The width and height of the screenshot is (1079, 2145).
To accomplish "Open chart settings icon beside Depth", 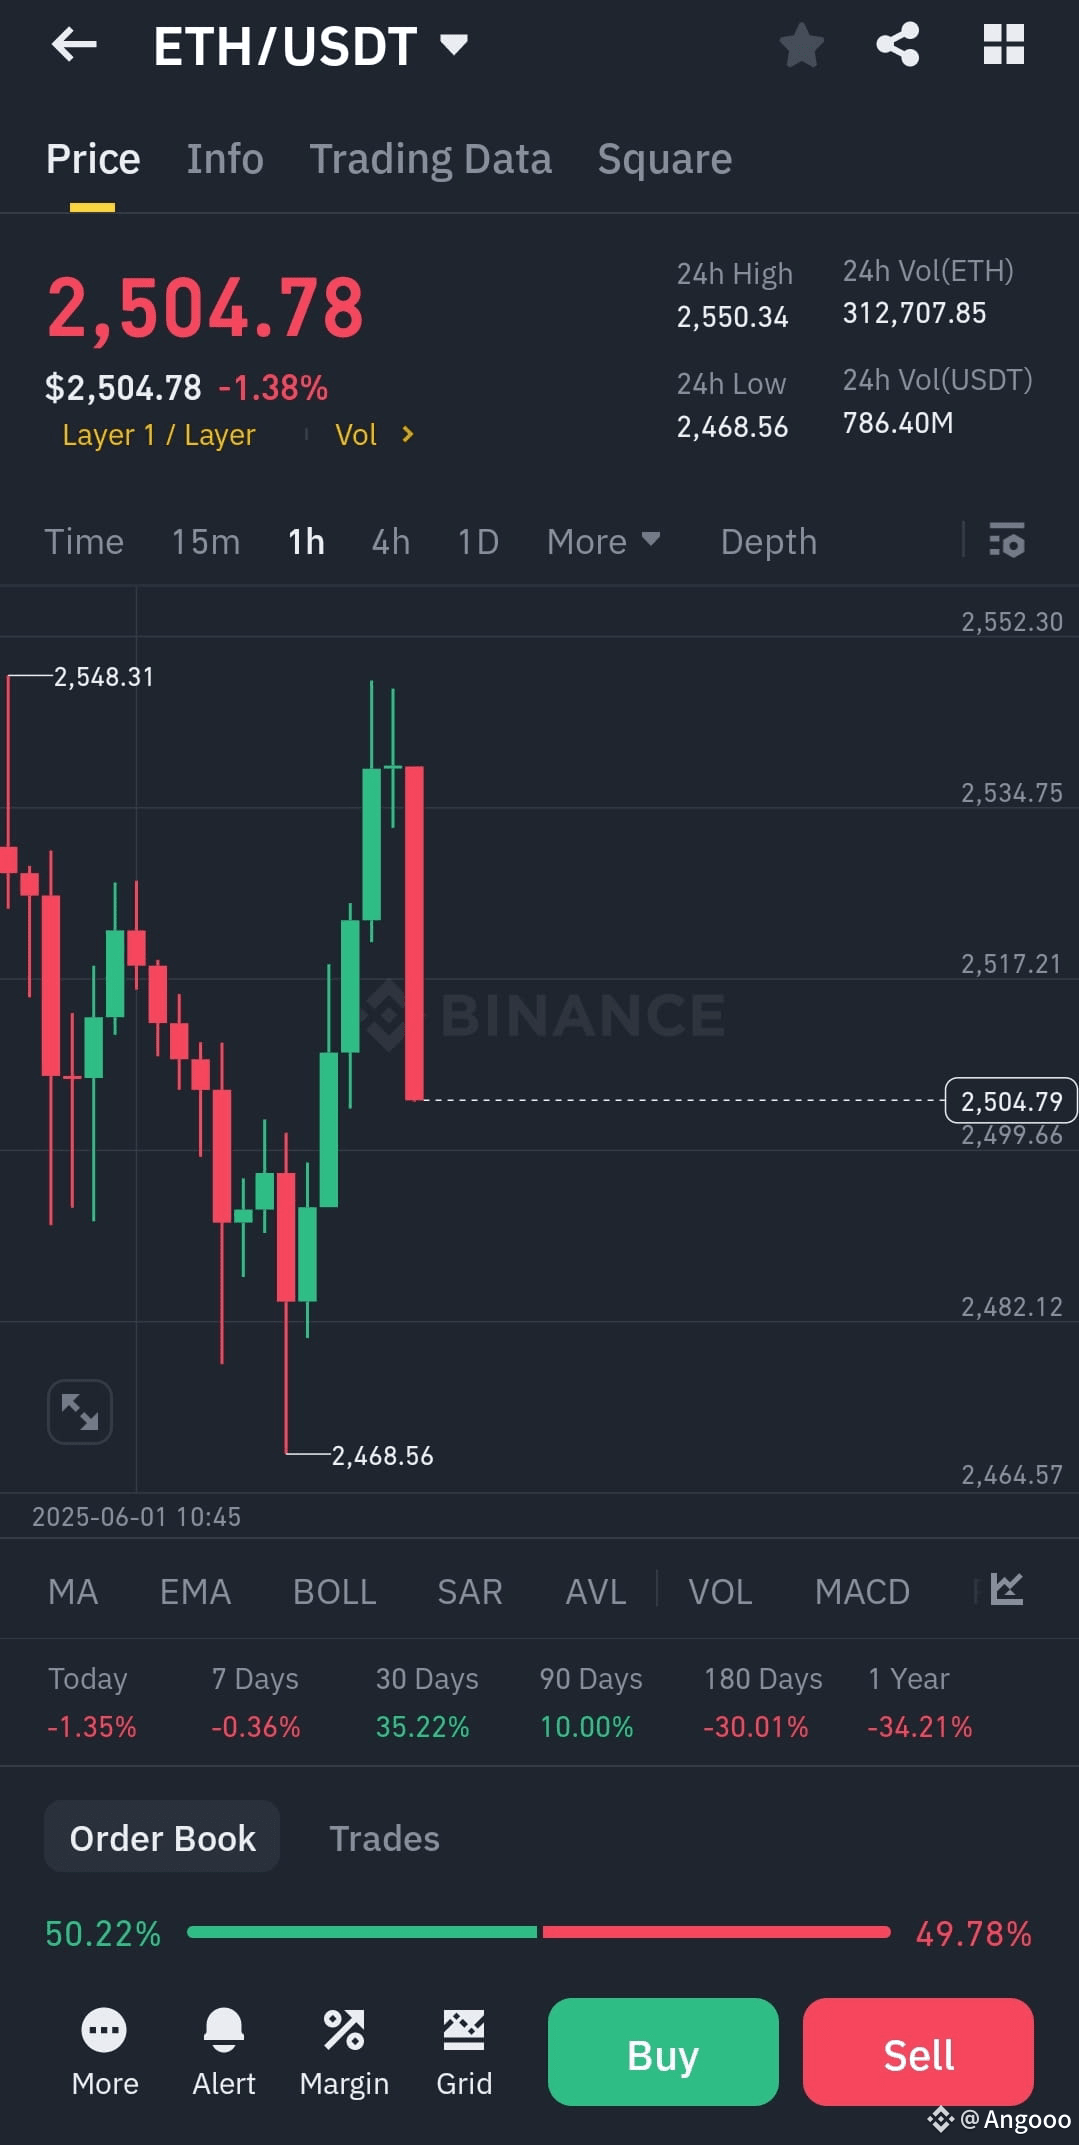I will click(1007, 540).
